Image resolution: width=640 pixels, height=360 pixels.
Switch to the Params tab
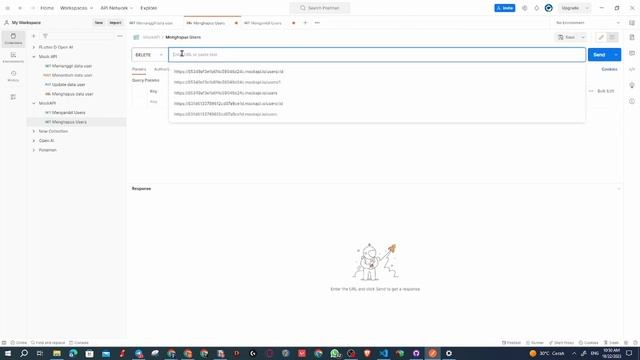pos(139,69)
